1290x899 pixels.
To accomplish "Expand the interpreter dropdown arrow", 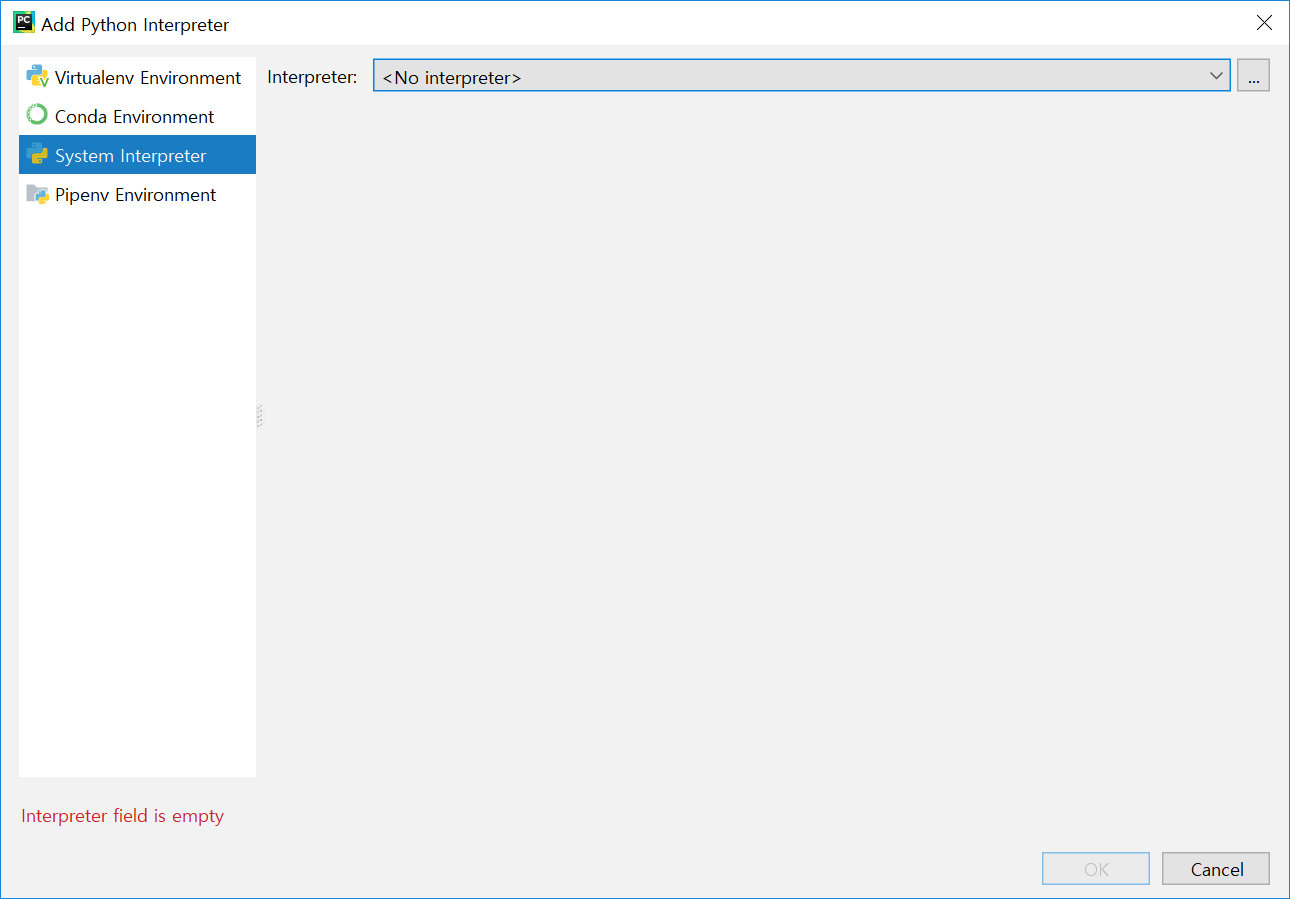I will tap(1216, 76).
